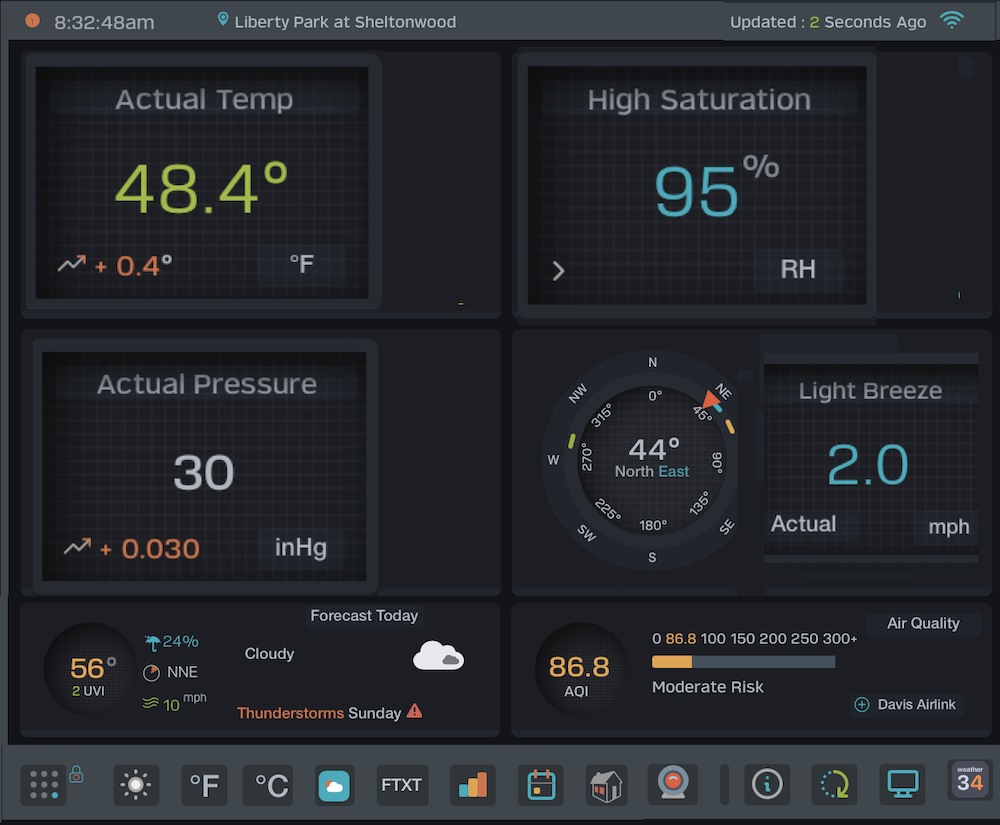Click the 'Cloudy' forecast text
This screenshot has height=825, width=1000.
[x=269, y=654]
